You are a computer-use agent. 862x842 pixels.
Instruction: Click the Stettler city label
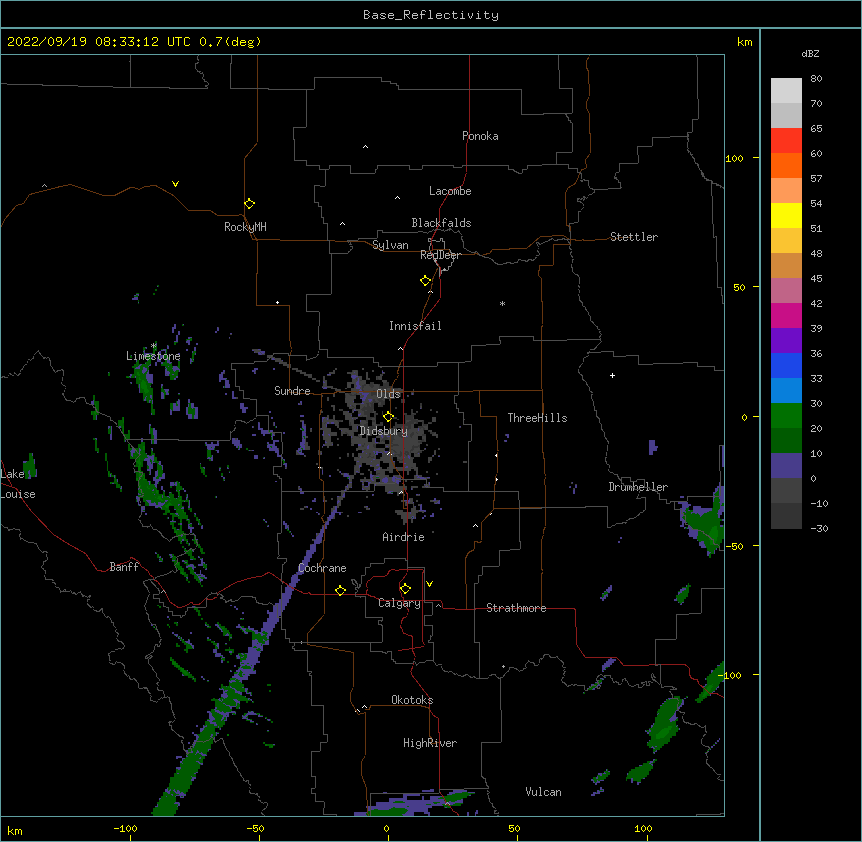(x=634, y=237)
